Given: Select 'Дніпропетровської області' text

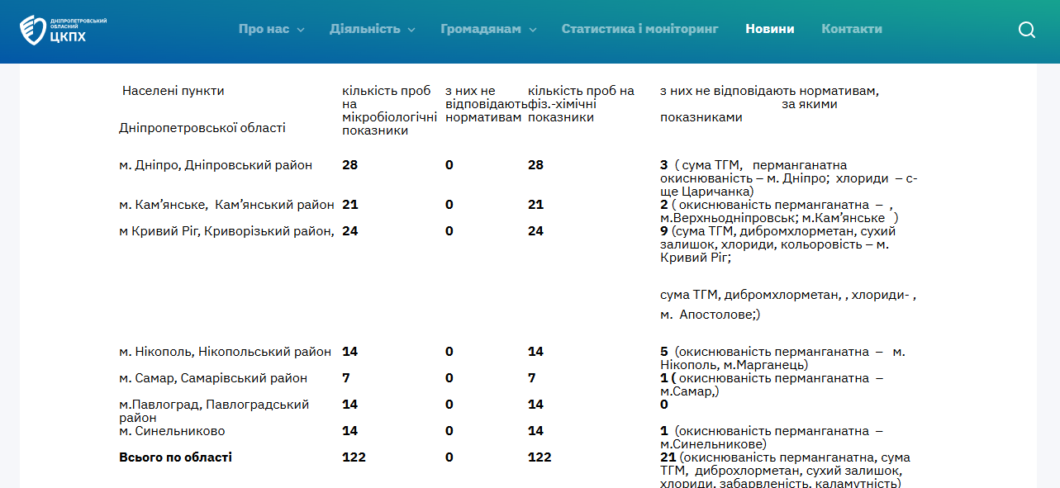Looking at the screenshot, I should click(202, 128).
